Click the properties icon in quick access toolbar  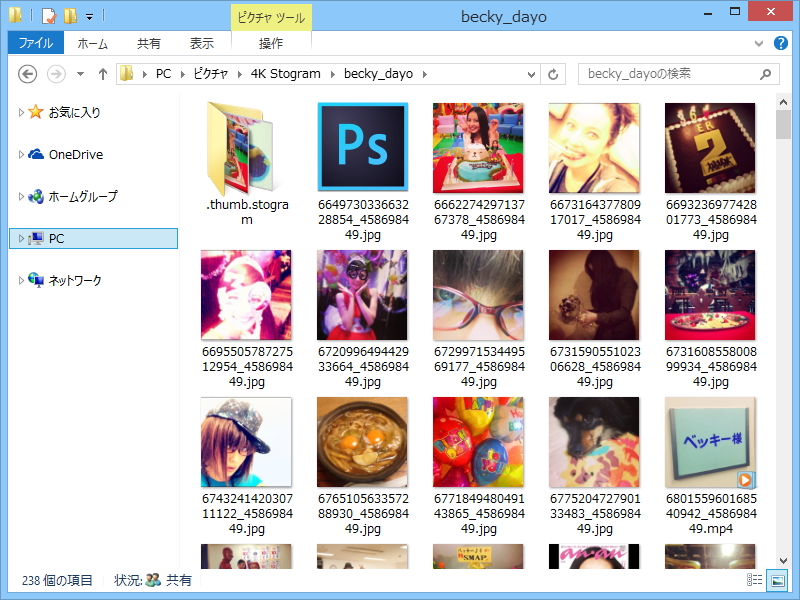[48, 16]
